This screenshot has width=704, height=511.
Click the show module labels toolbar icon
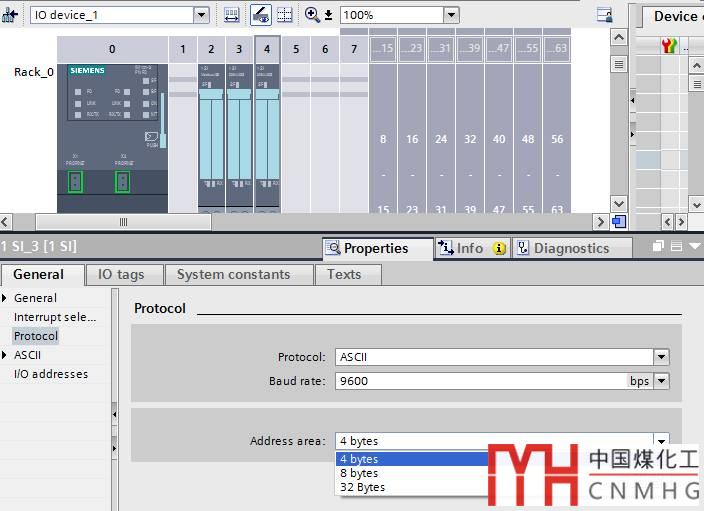(231, 15)
